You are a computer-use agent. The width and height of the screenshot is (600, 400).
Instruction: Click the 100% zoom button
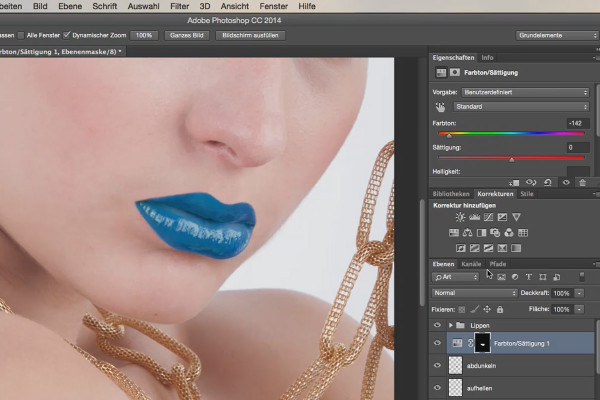pyautogui.click(x=144, y=35)
